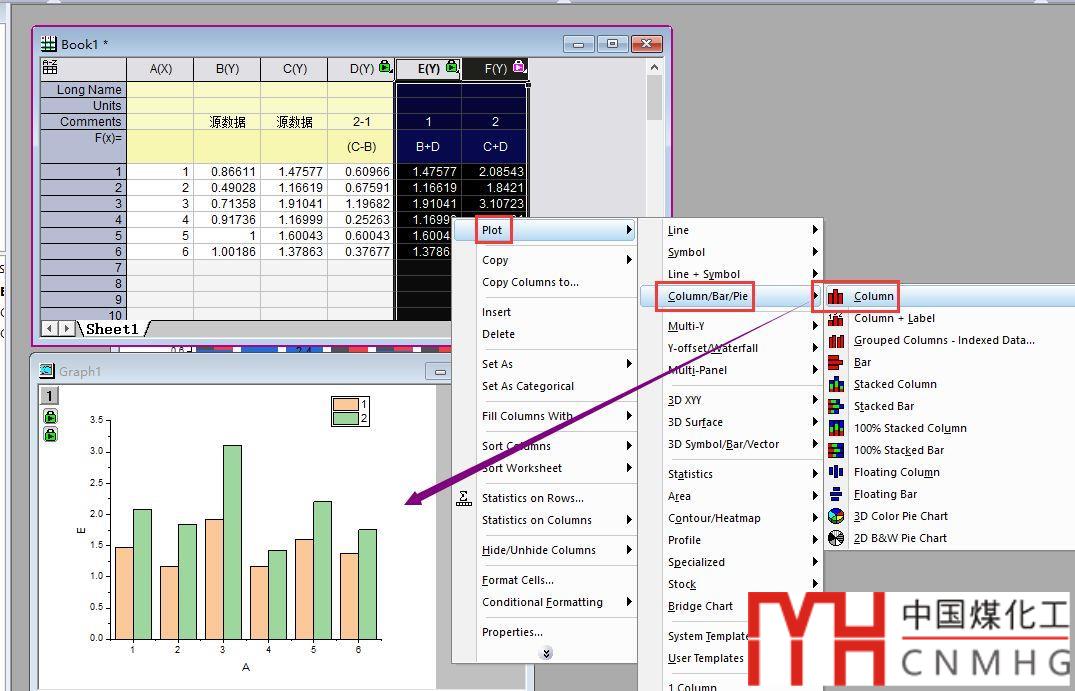The height and width of the screenshot is (691, 1075).
Task: Select the Stacked Bar icon
Action: [x=835, y=406]
